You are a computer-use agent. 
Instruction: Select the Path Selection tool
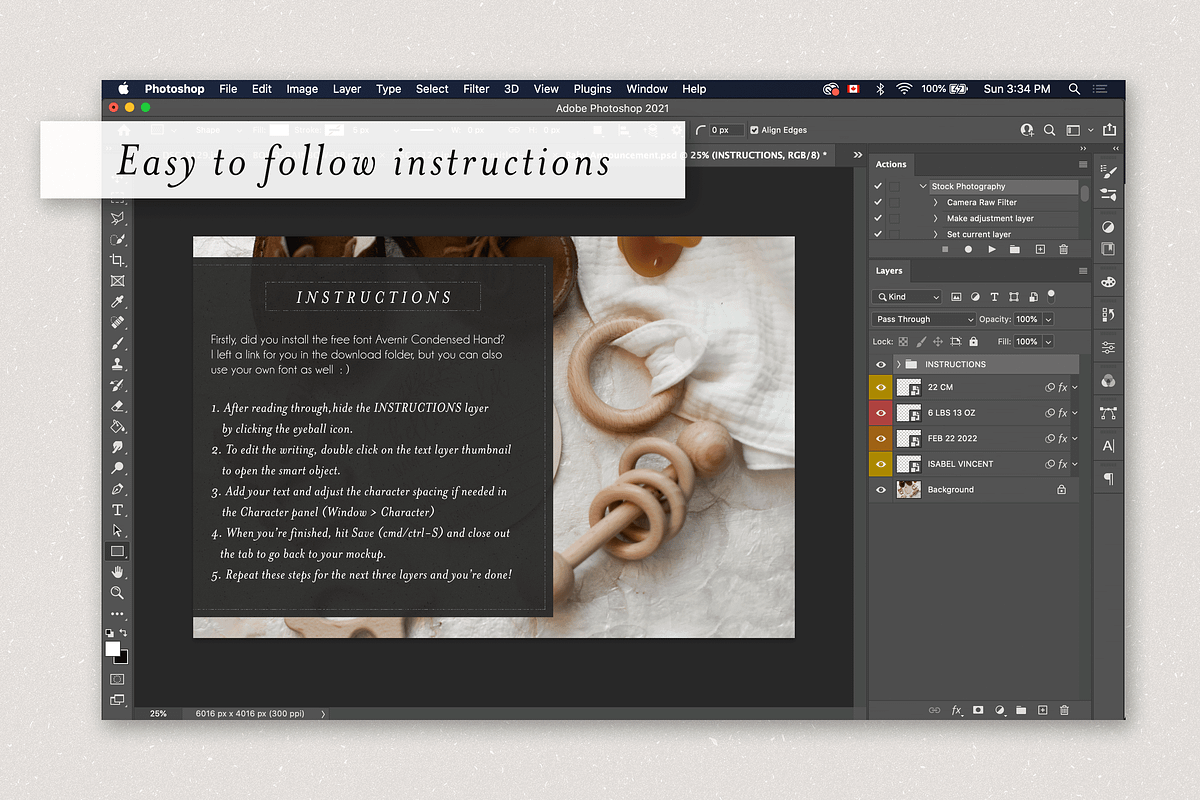coord(117,530)
